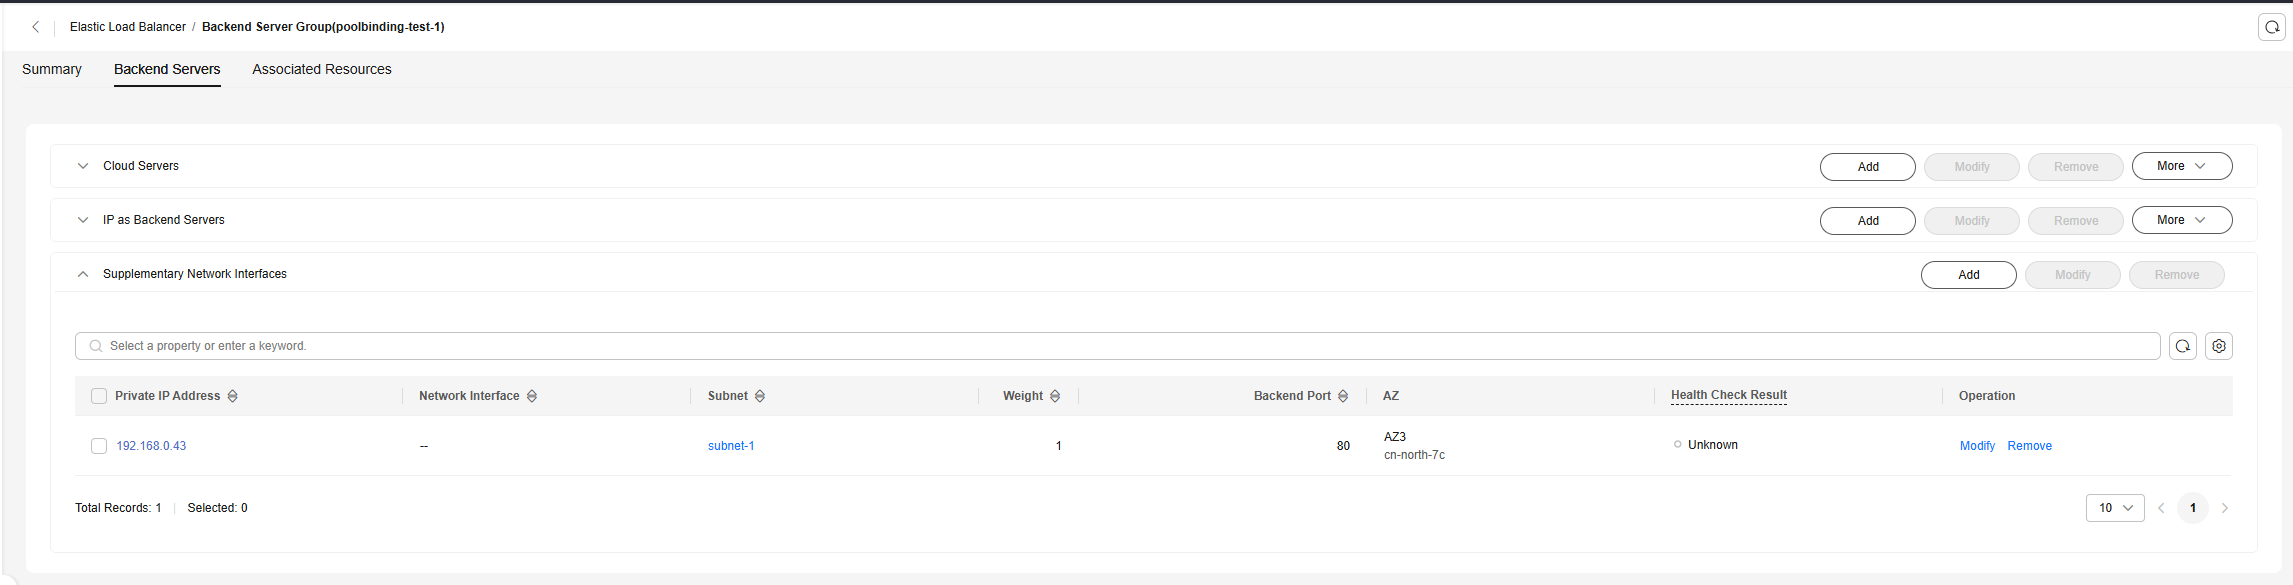Sort by Backend Port column icon
The width and height of the screenshot is (2293, 585).
pyautogui.click(x=1343, y=396)
